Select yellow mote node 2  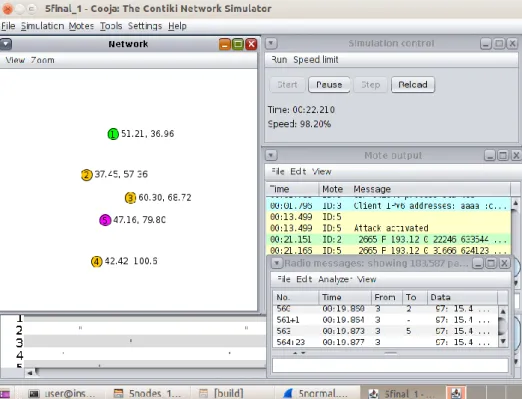point(86,175)
